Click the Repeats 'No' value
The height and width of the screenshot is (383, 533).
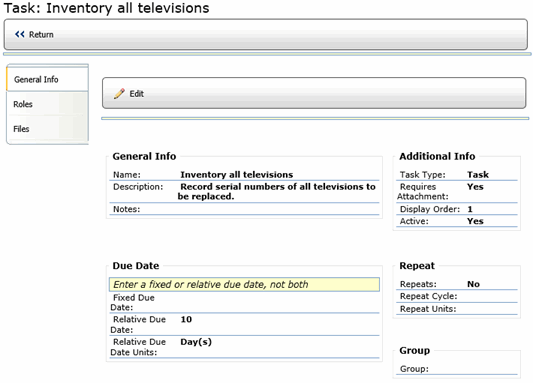(473, 284)
